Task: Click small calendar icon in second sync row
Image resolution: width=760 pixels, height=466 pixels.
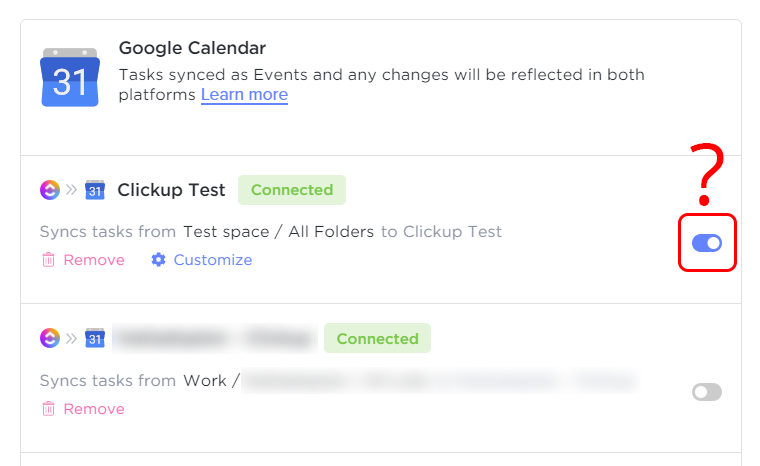Action: coord(95,338)
